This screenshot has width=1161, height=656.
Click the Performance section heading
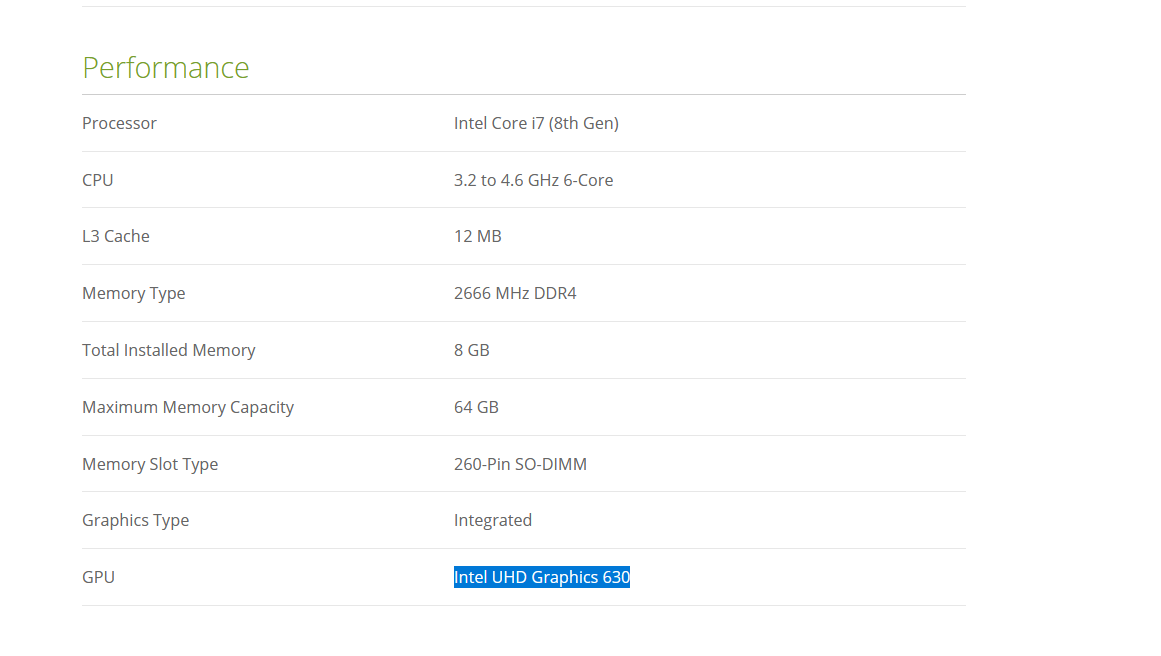click(166, 67)
